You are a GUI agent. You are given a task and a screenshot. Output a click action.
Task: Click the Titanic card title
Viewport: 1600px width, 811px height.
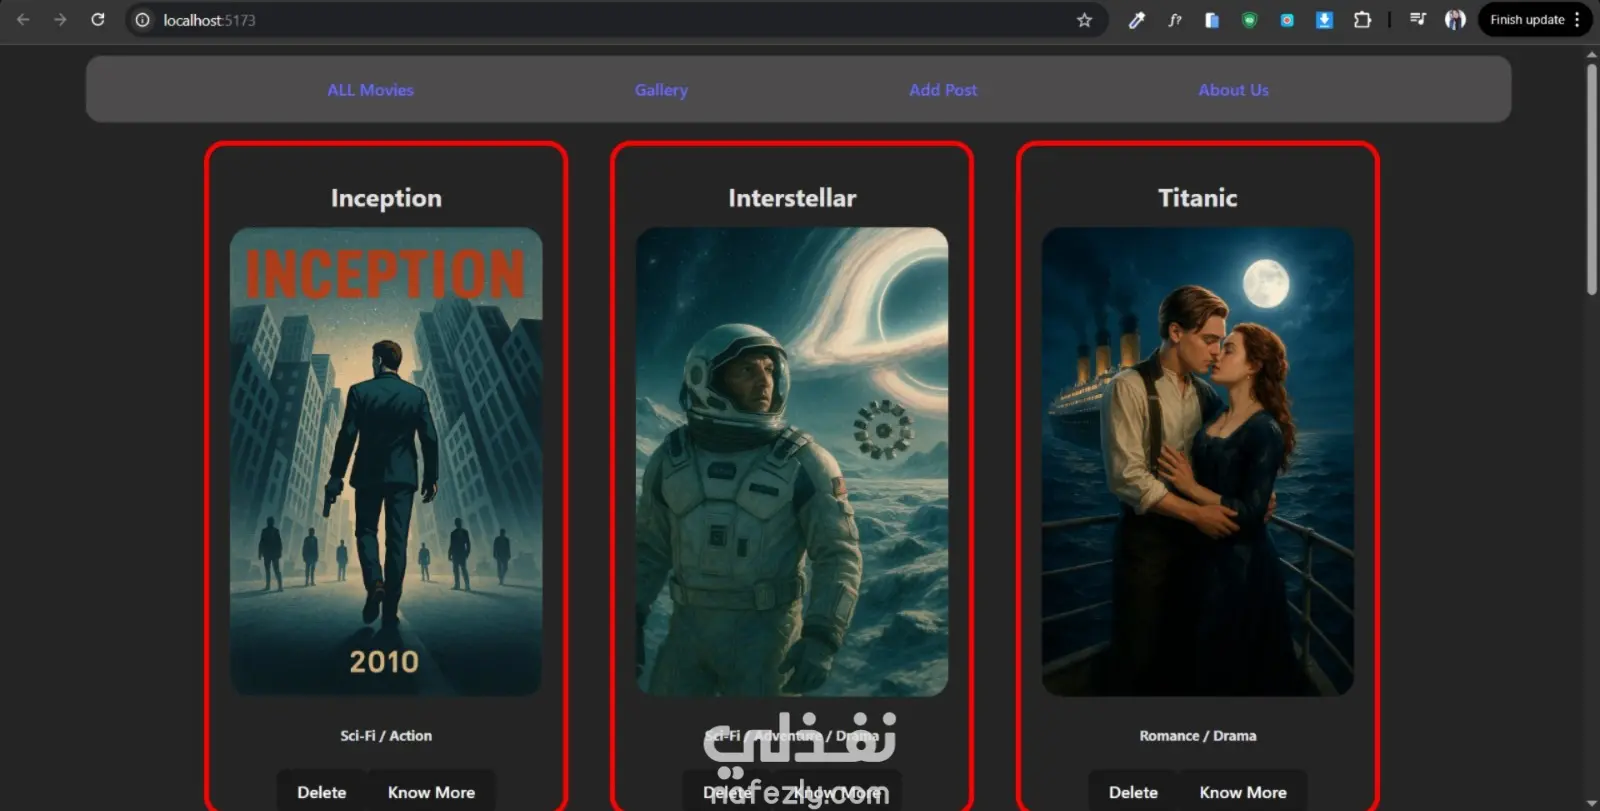(1198, 198)
